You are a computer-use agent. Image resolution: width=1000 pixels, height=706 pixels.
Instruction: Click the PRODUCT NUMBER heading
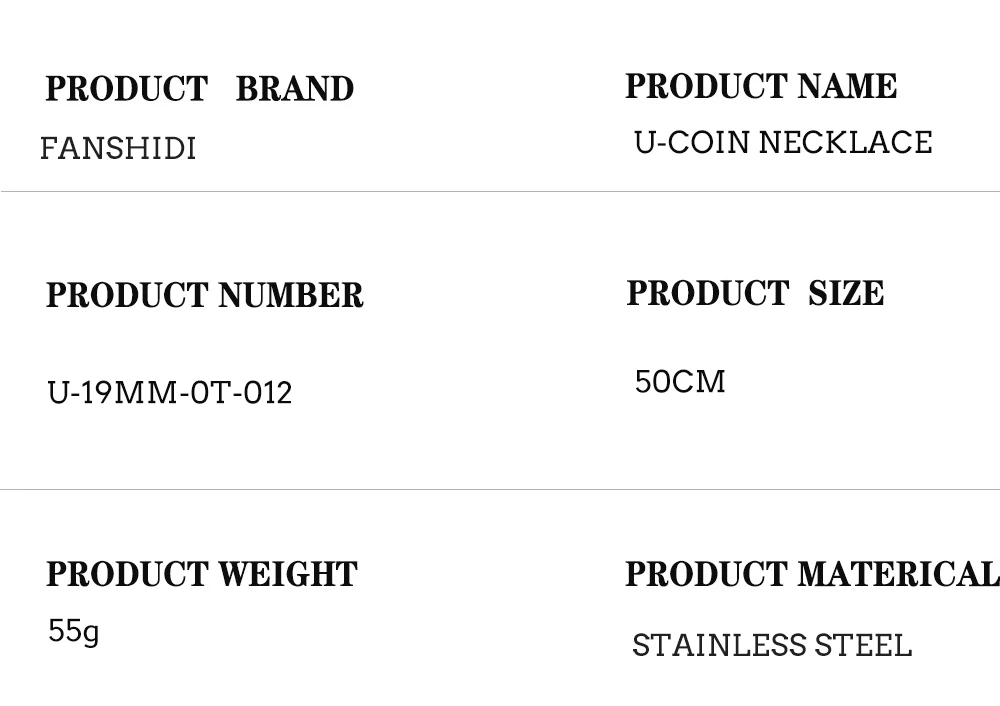pos(204,296)
